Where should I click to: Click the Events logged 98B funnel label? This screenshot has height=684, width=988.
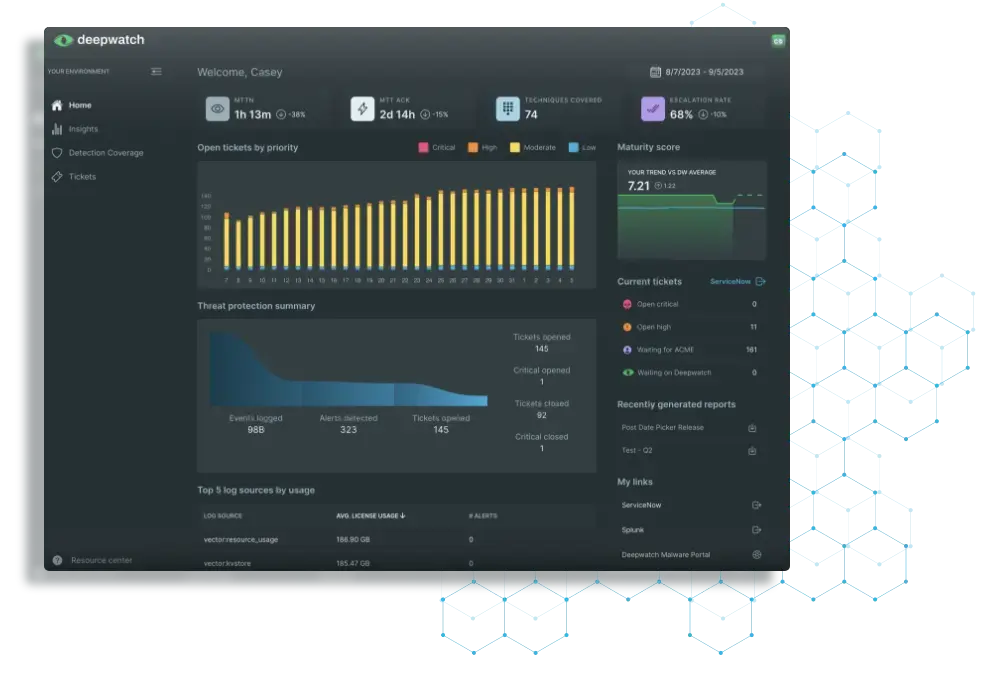[256, 424]
